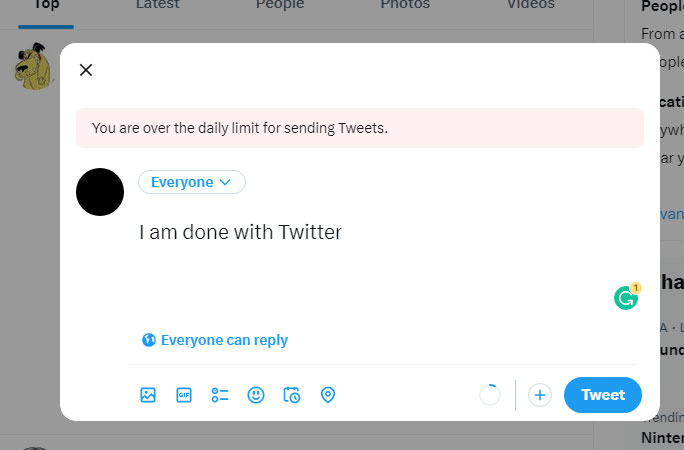Click the globe icon beside Everyone can reply
Screen dimensions: 684x450
149,340
